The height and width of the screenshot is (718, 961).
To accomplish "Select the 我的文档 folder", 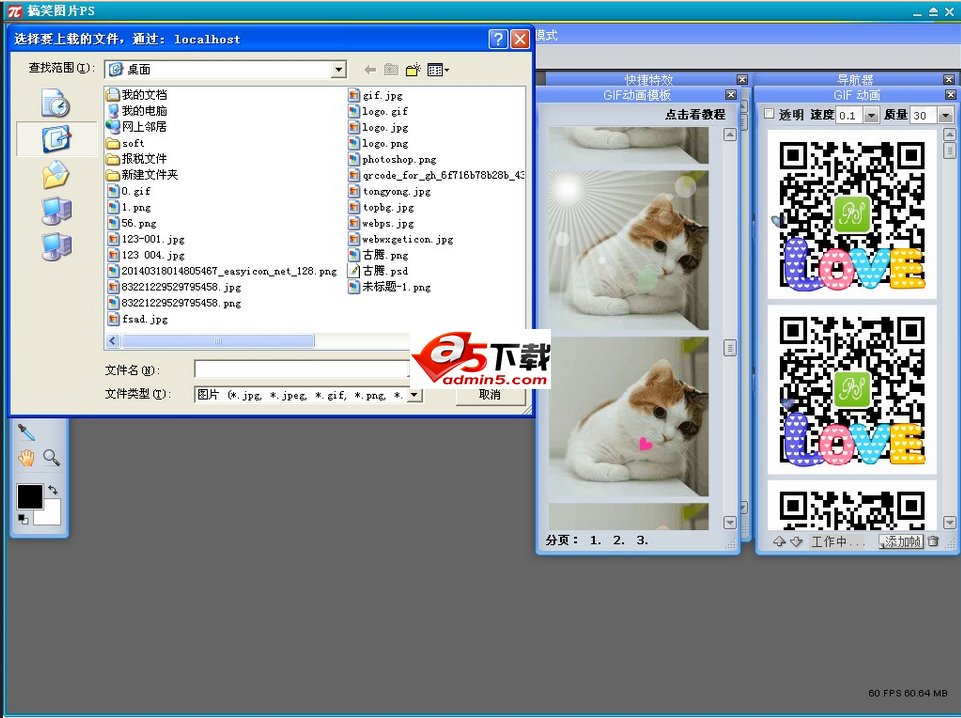I will pyautogui.click(x=137, y=95).
